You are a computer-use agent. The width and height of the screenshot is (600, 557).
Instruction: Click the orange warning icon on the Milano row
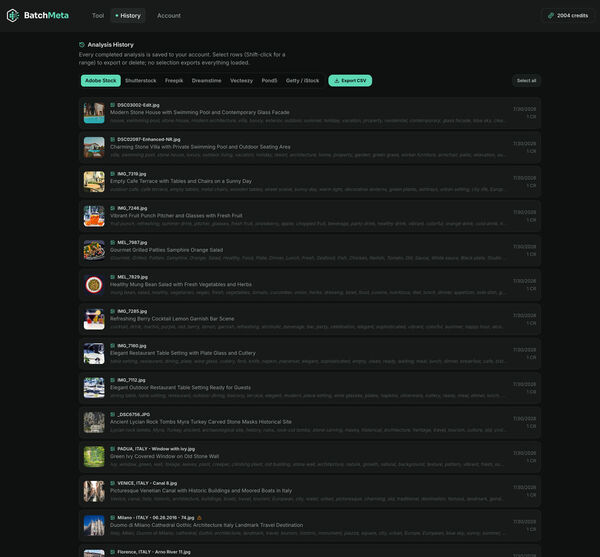pos(199,518)
